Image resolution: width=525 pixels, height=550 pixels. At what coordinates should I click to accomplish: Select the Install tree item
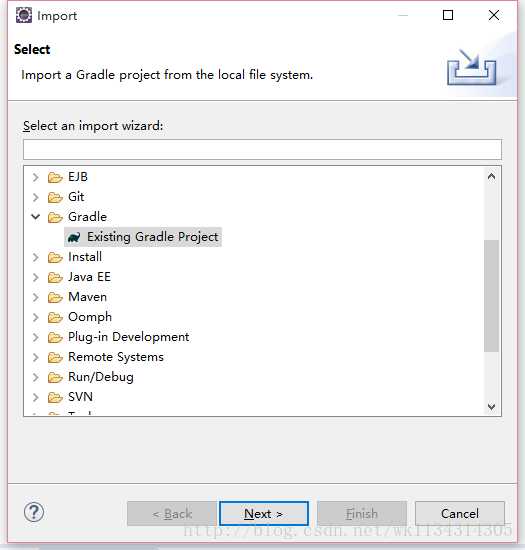tap(85, 257)
